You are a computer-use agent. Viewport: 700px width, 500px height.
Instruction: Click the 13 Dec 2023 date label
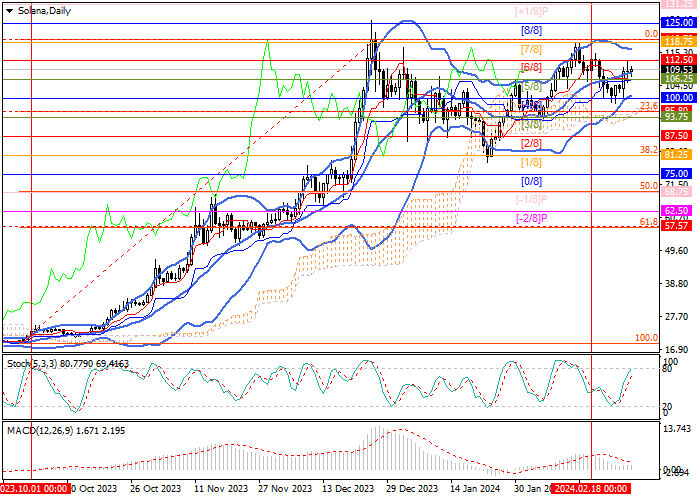click(x=349, y=489)
